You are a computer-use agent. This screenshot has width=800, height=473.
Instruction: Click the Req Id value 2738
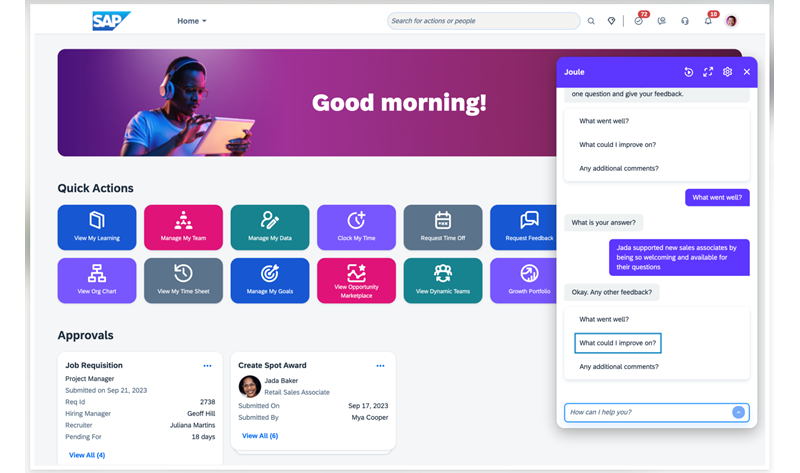coord(208,402)
